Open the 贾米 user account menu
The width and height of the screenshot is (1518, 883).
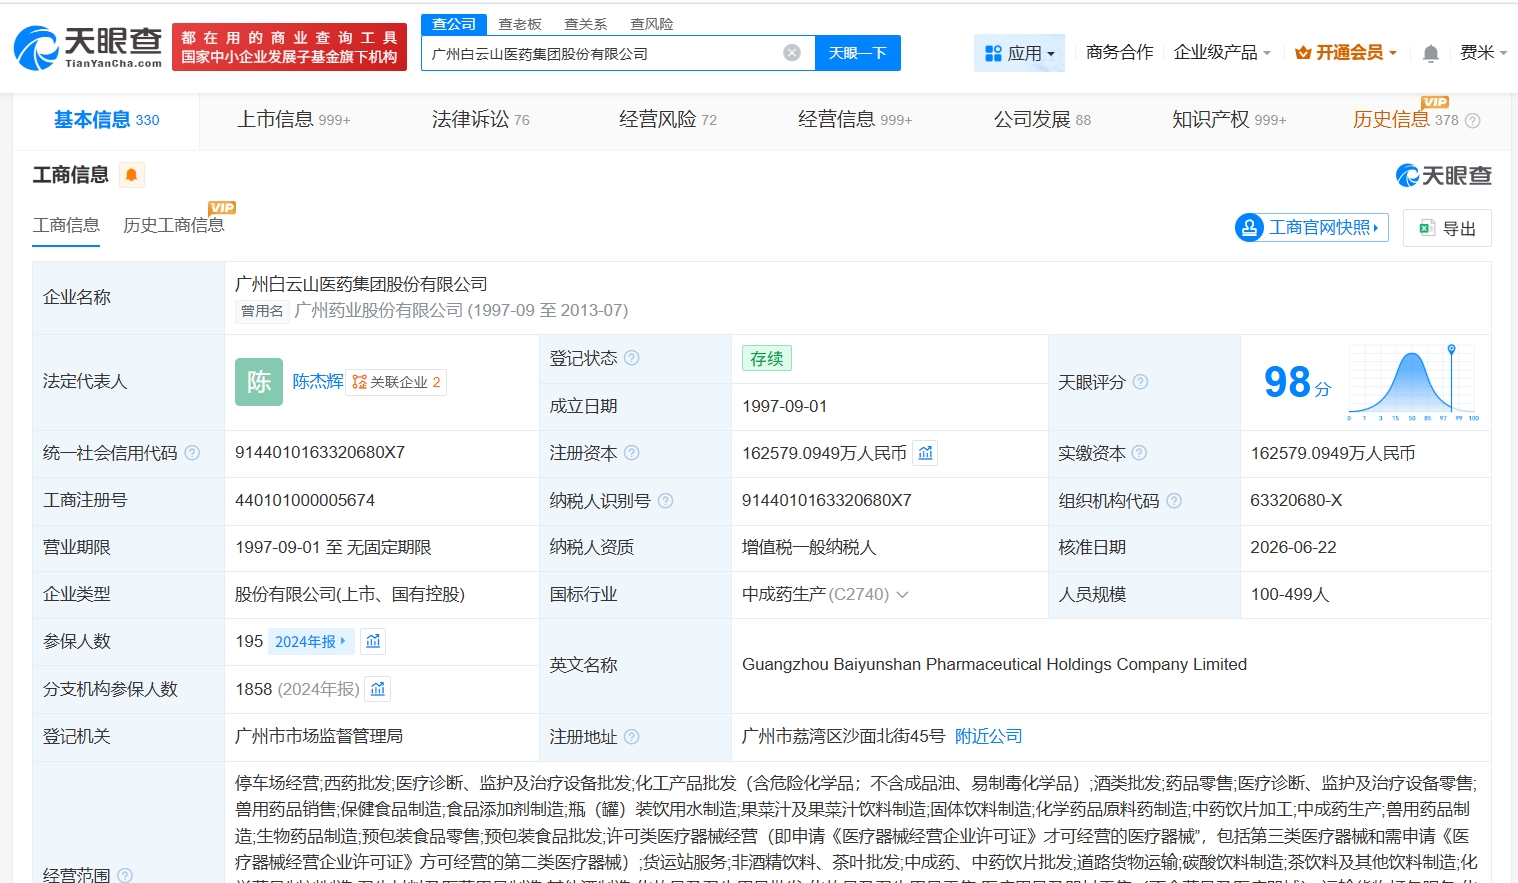[1483, 52]
